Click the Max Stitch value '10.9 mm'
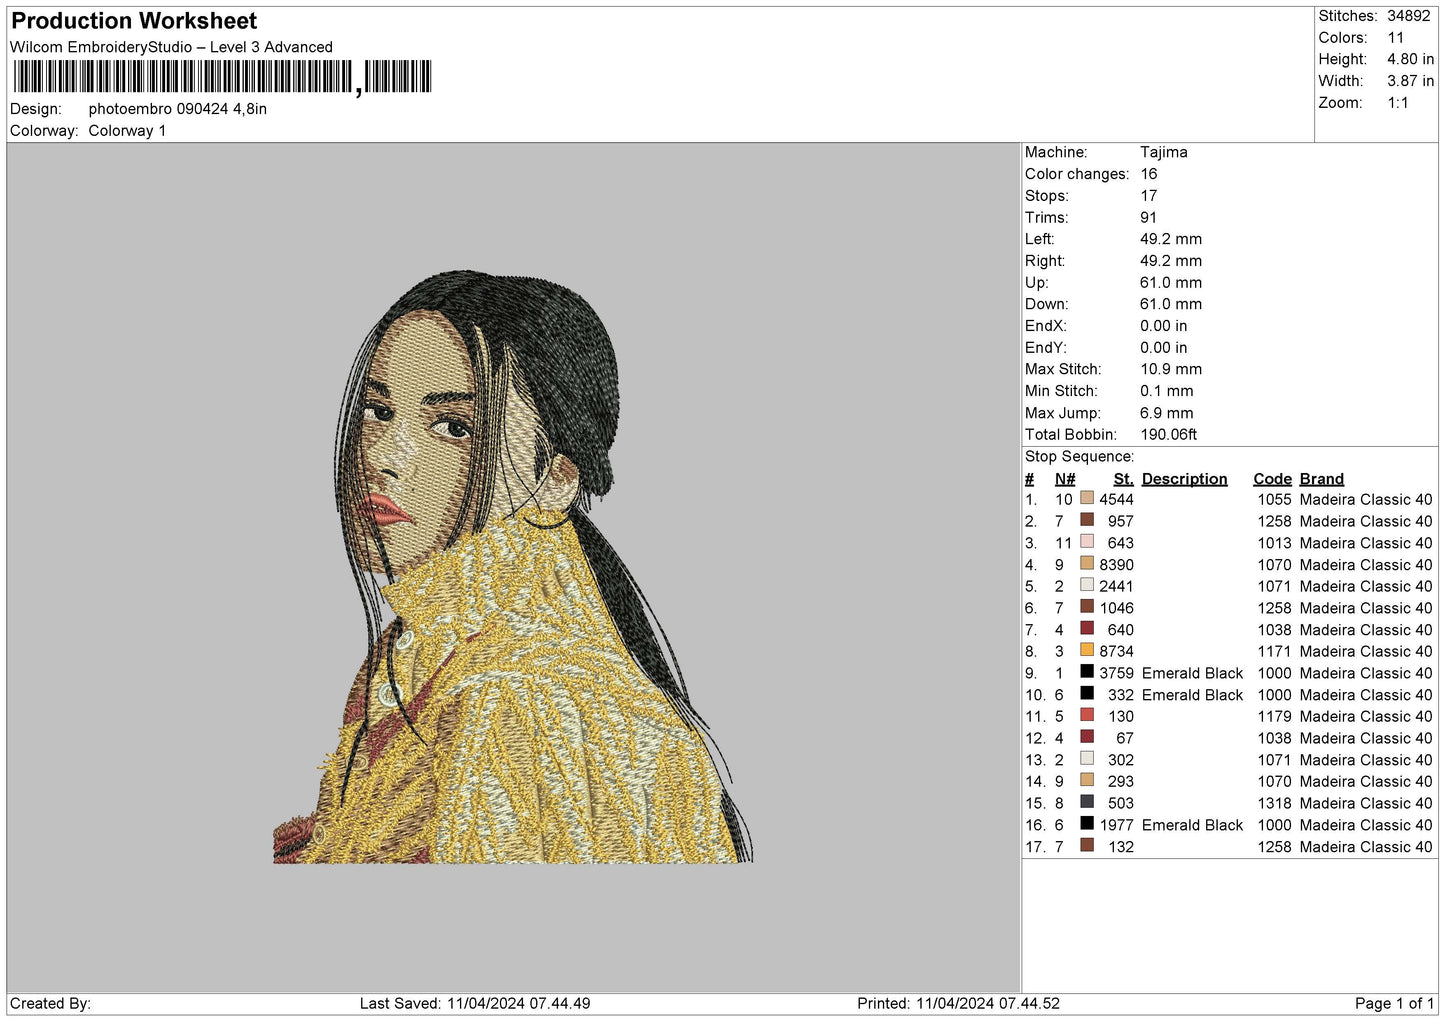 pyautogui.click(x=1171, y=369)
